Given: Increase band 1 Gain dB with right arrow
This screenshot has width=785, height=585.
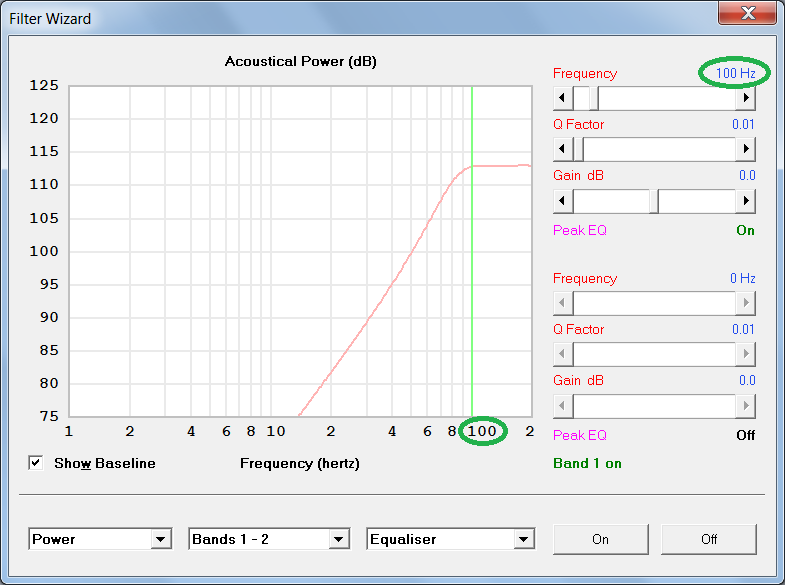Looking at the screenshot, I should pyautogui.click(x=745, y=201).
